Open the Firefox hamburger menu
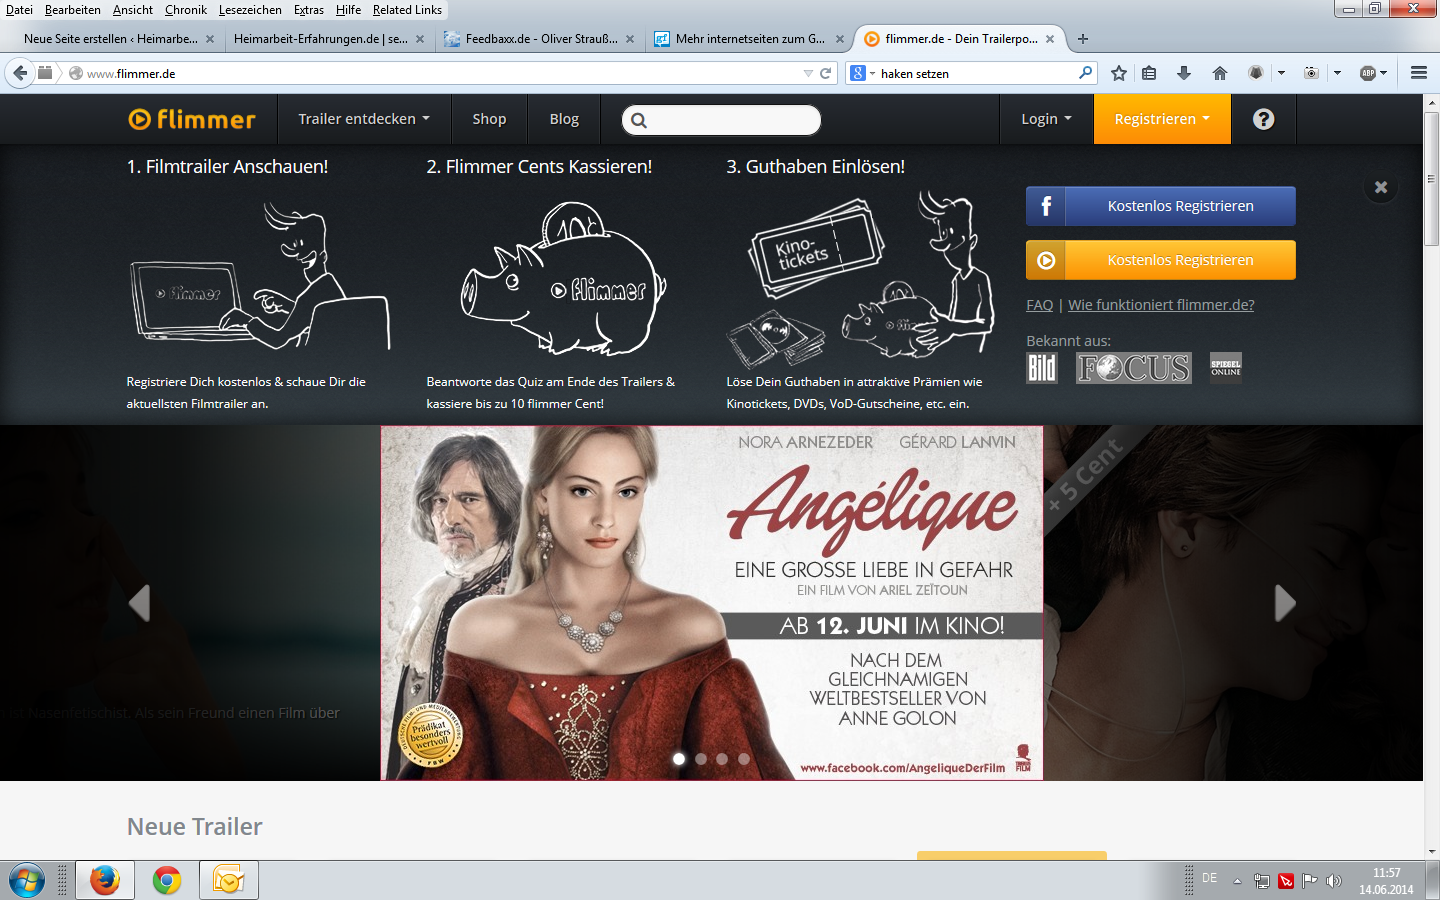1440x900 pixels. (x=1418, y=73)
